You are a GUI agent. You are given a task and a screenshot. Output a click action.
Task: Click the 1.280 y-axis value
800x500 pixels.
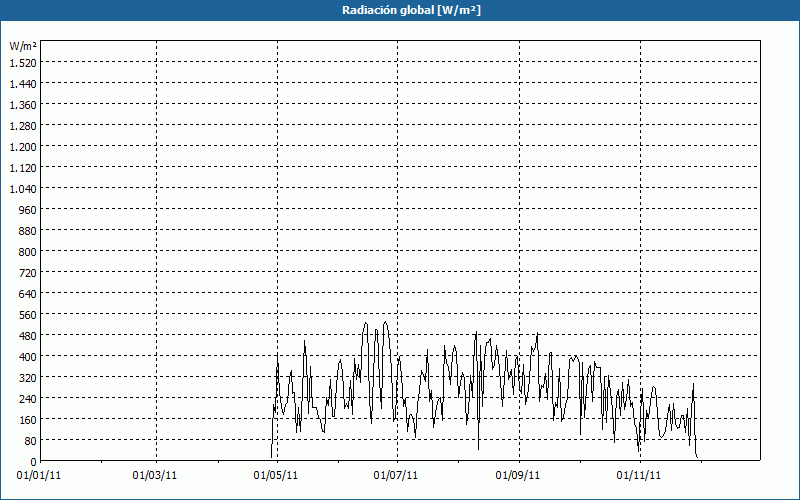pos(23,126)
